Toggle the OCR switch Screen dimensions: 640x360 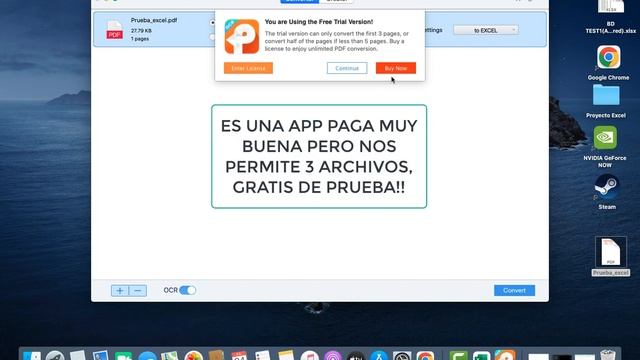pos(187,290)
